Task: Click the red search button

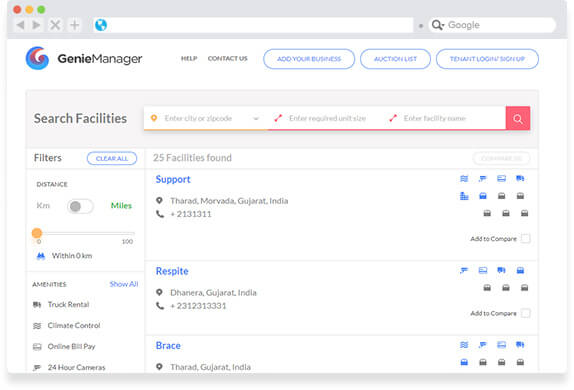Action: 518,118
